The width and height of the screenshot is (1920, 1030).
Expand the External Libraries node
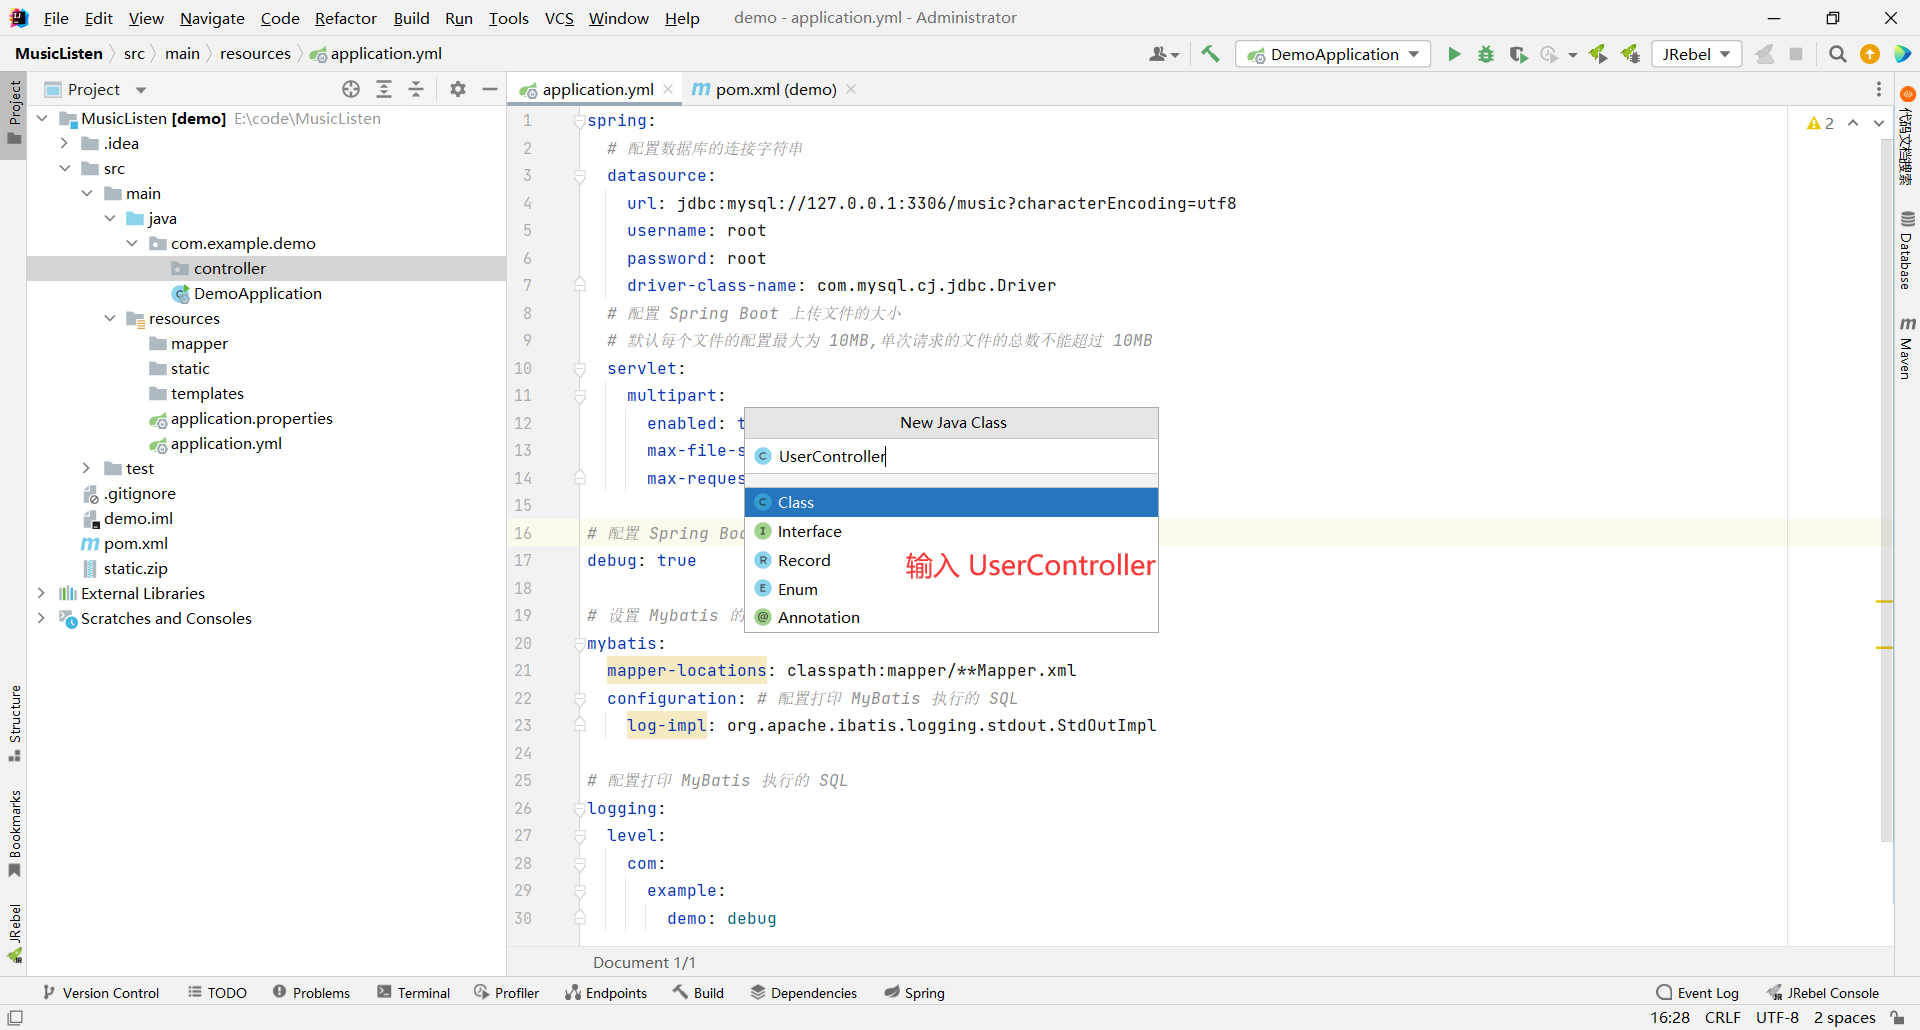[x=41, y=593]
